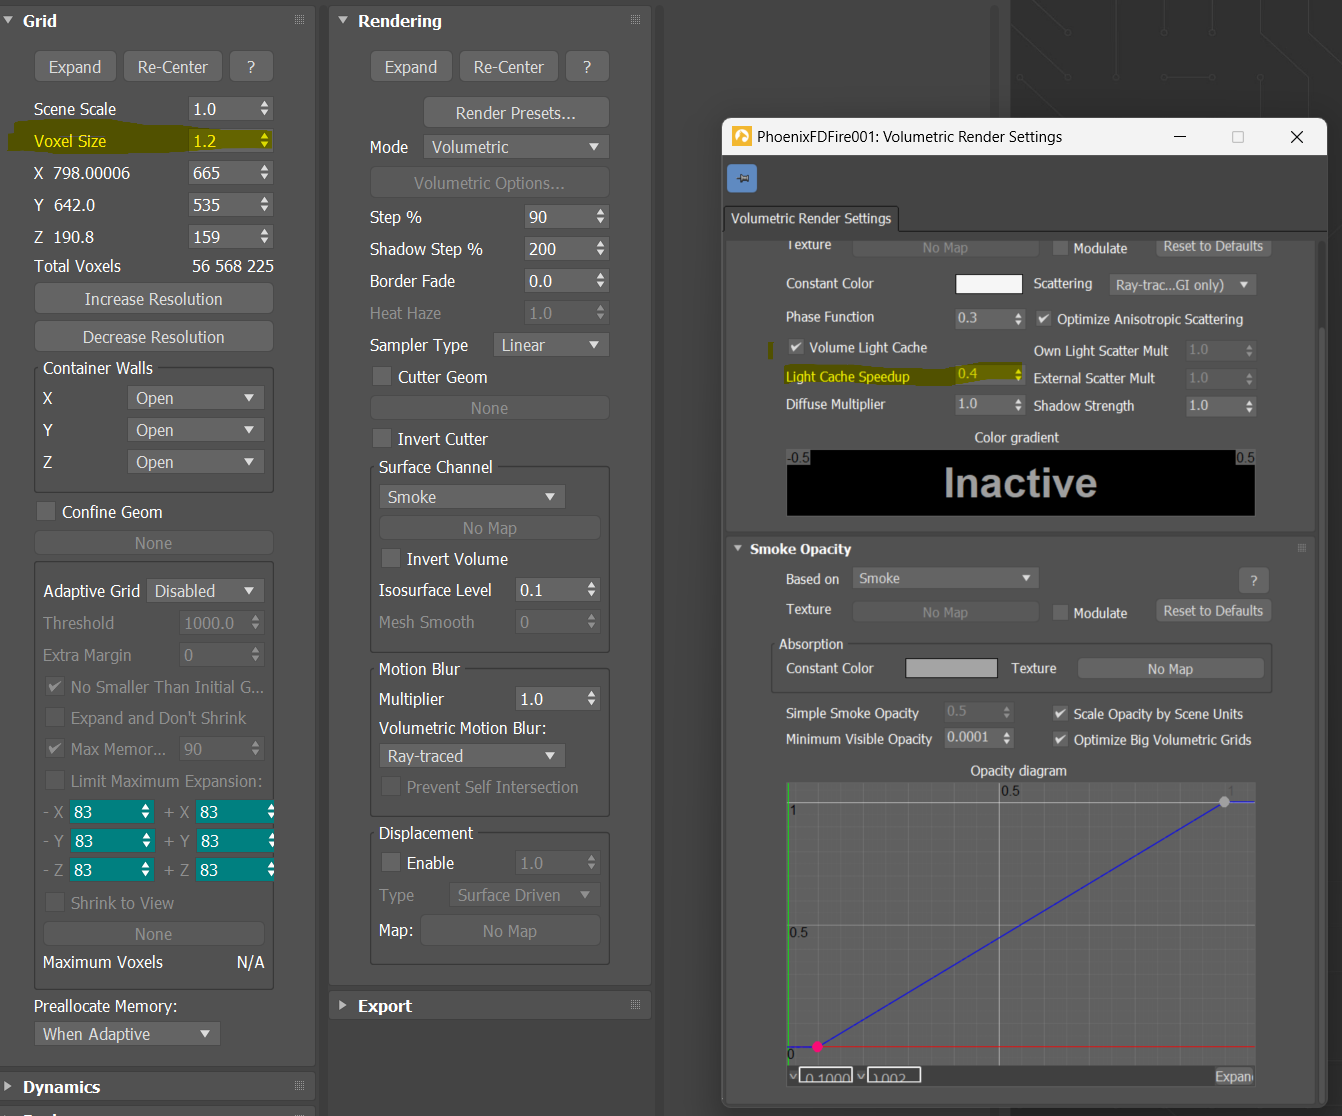Click the Absorption Texture No Map button

coord(1170,669)
